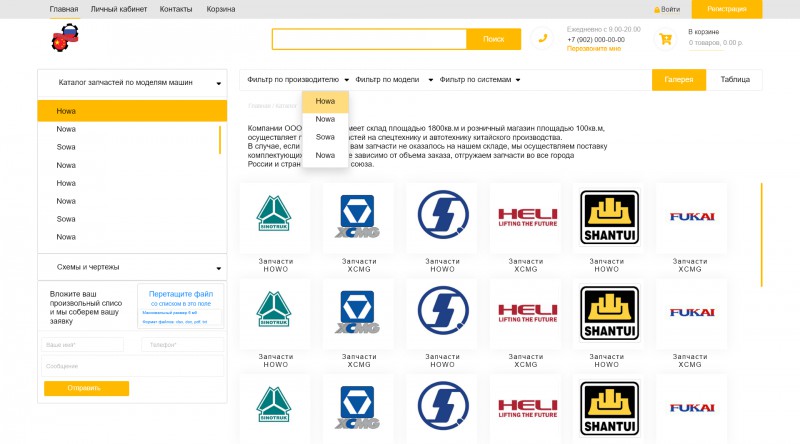Select highlighted Howa in the sidebar catalog
Screen dimensions: 800x444
132,111
